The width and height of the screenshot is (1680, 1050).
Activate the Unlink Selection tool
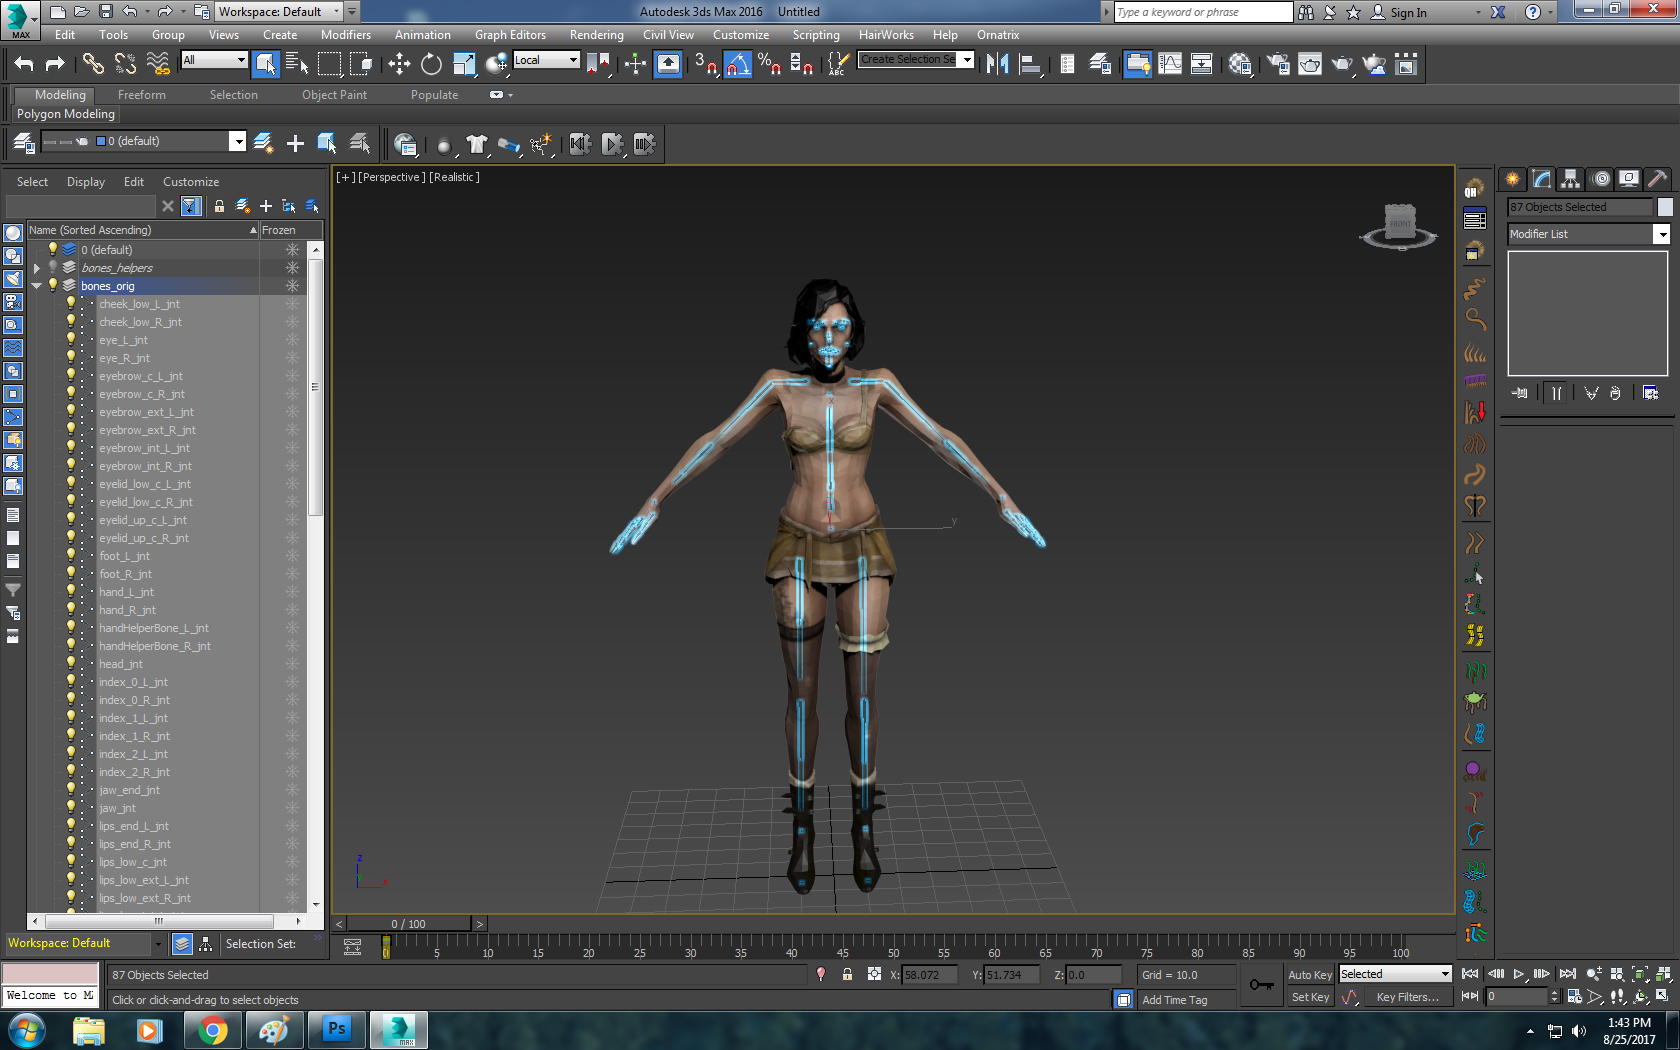[125, 64]
